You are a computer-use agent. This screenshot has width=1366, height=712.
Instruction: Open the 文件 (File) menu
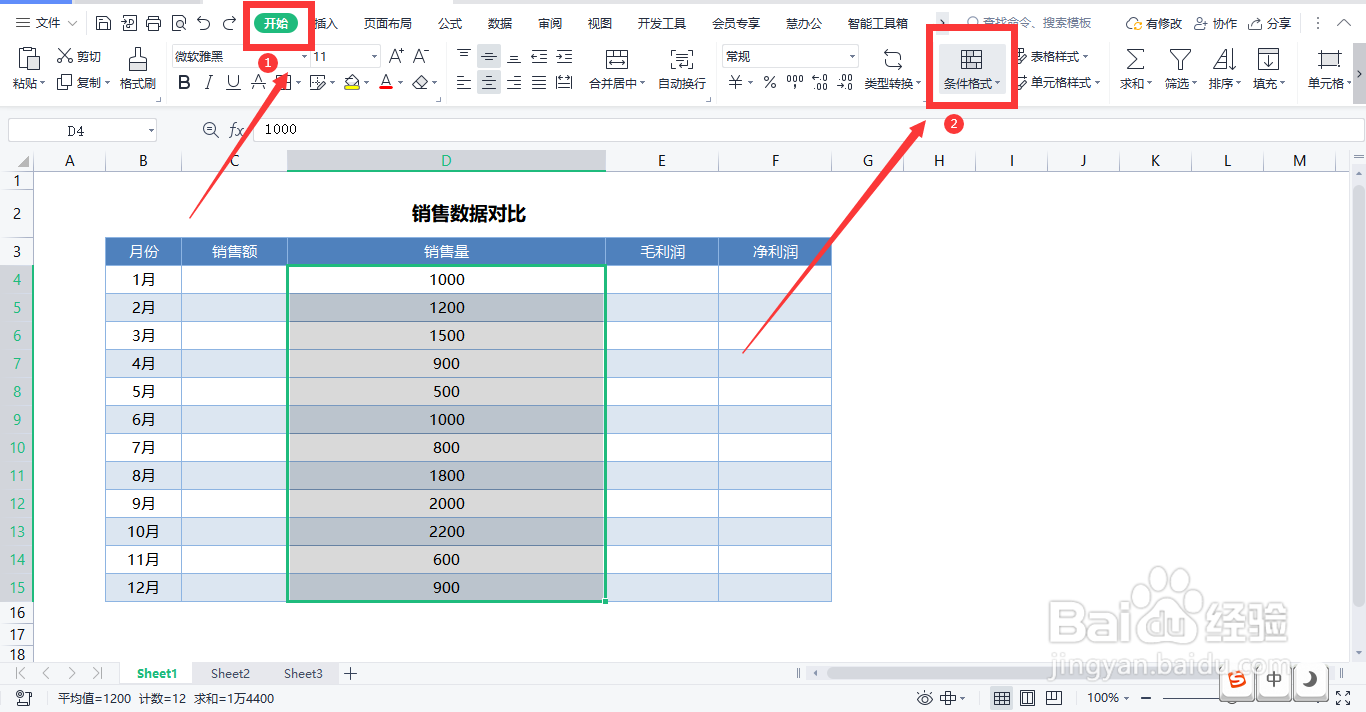[x=47, y=23]
